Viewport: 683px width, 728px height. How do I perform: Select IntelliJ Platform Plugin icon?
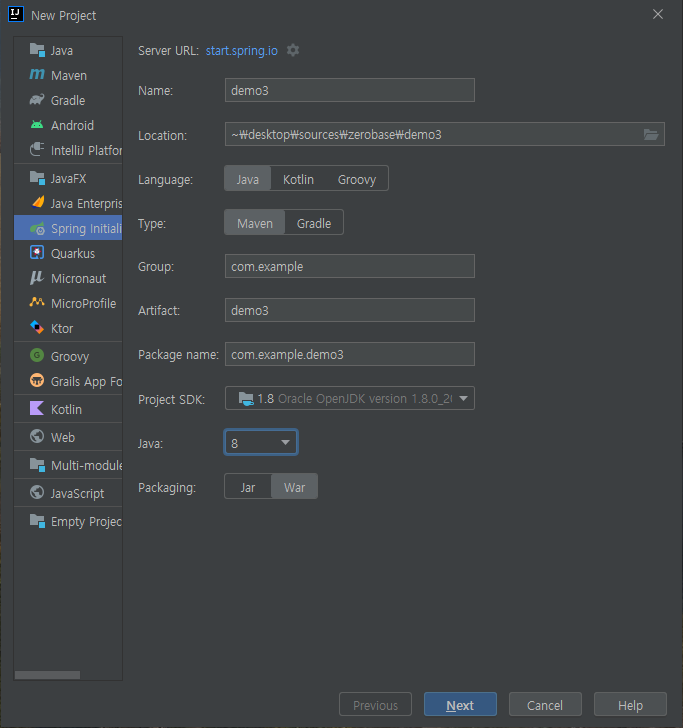[37, 150]
